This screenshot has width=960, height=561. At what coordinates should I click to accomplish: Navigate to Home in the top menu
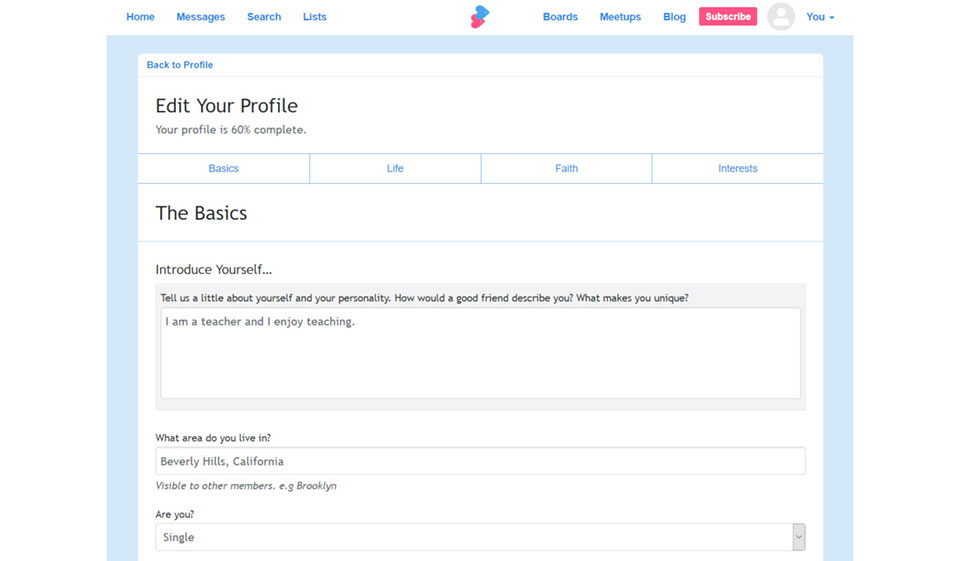[x=140, y=17]
